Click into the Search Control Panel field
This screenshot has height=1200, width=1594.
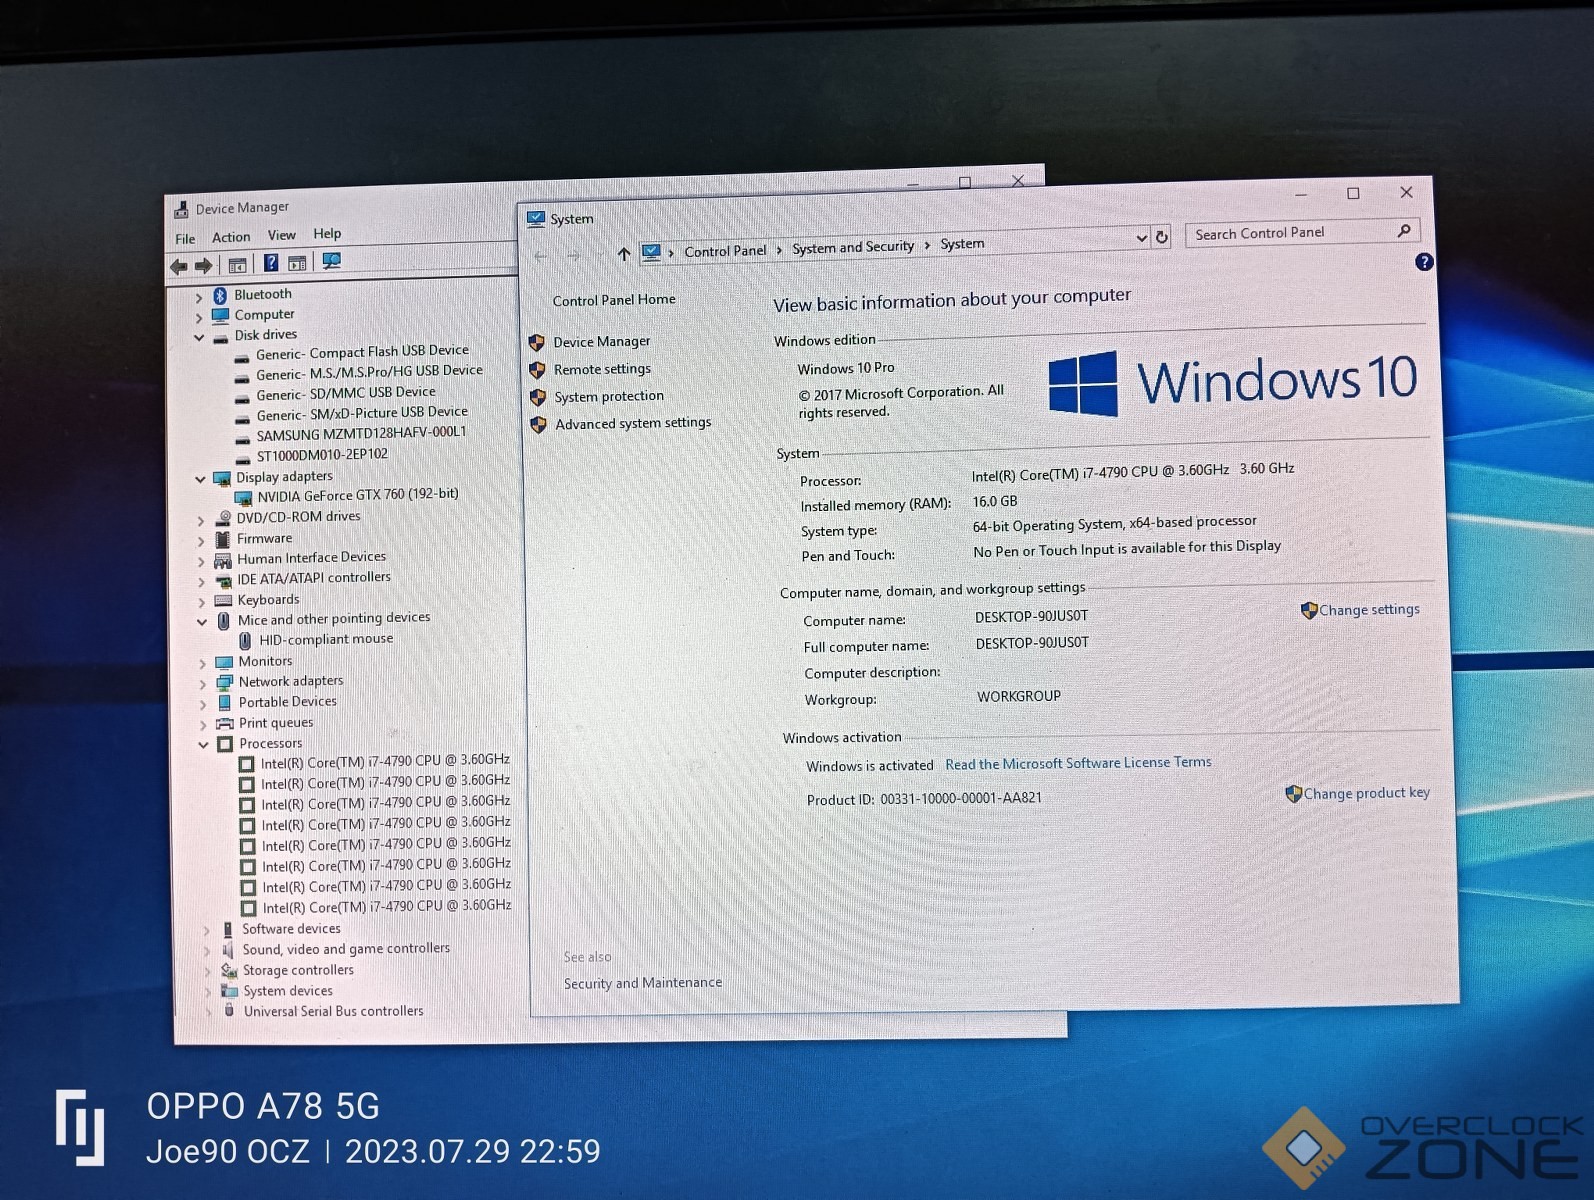1300,232
